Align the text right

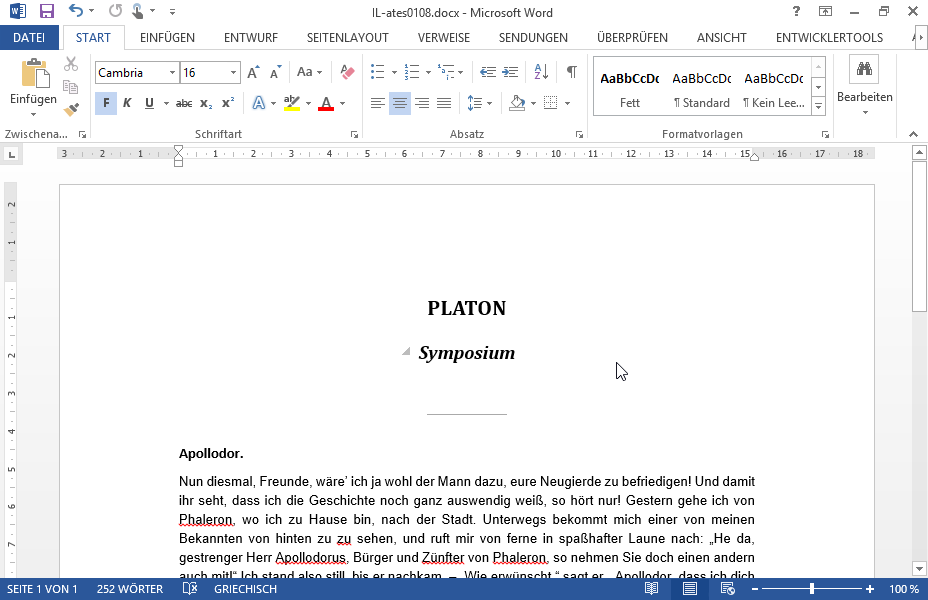click(x=422, y=104)
